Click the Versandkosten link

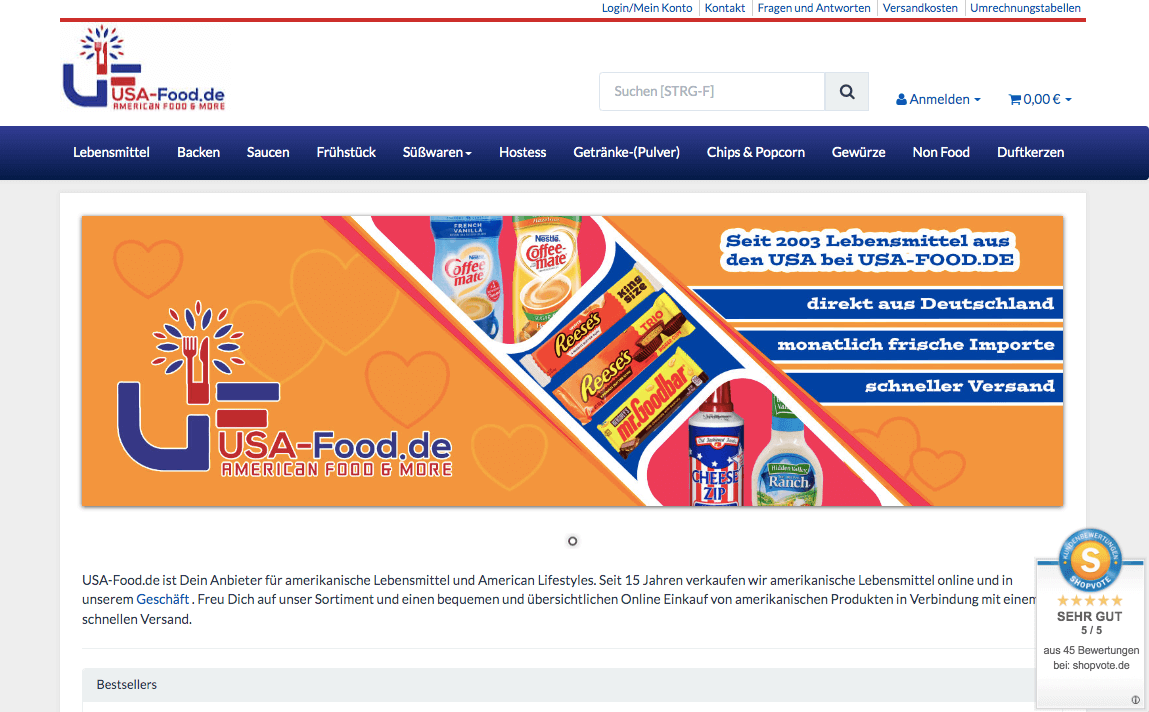pos(920,8)
